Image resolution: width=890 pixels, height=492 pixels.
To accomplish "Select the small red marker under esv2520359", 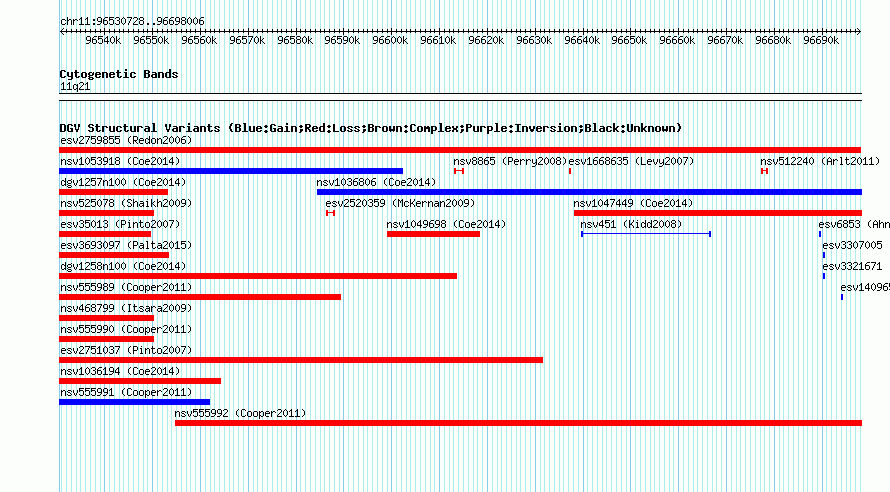I will [x=330, y=213].
